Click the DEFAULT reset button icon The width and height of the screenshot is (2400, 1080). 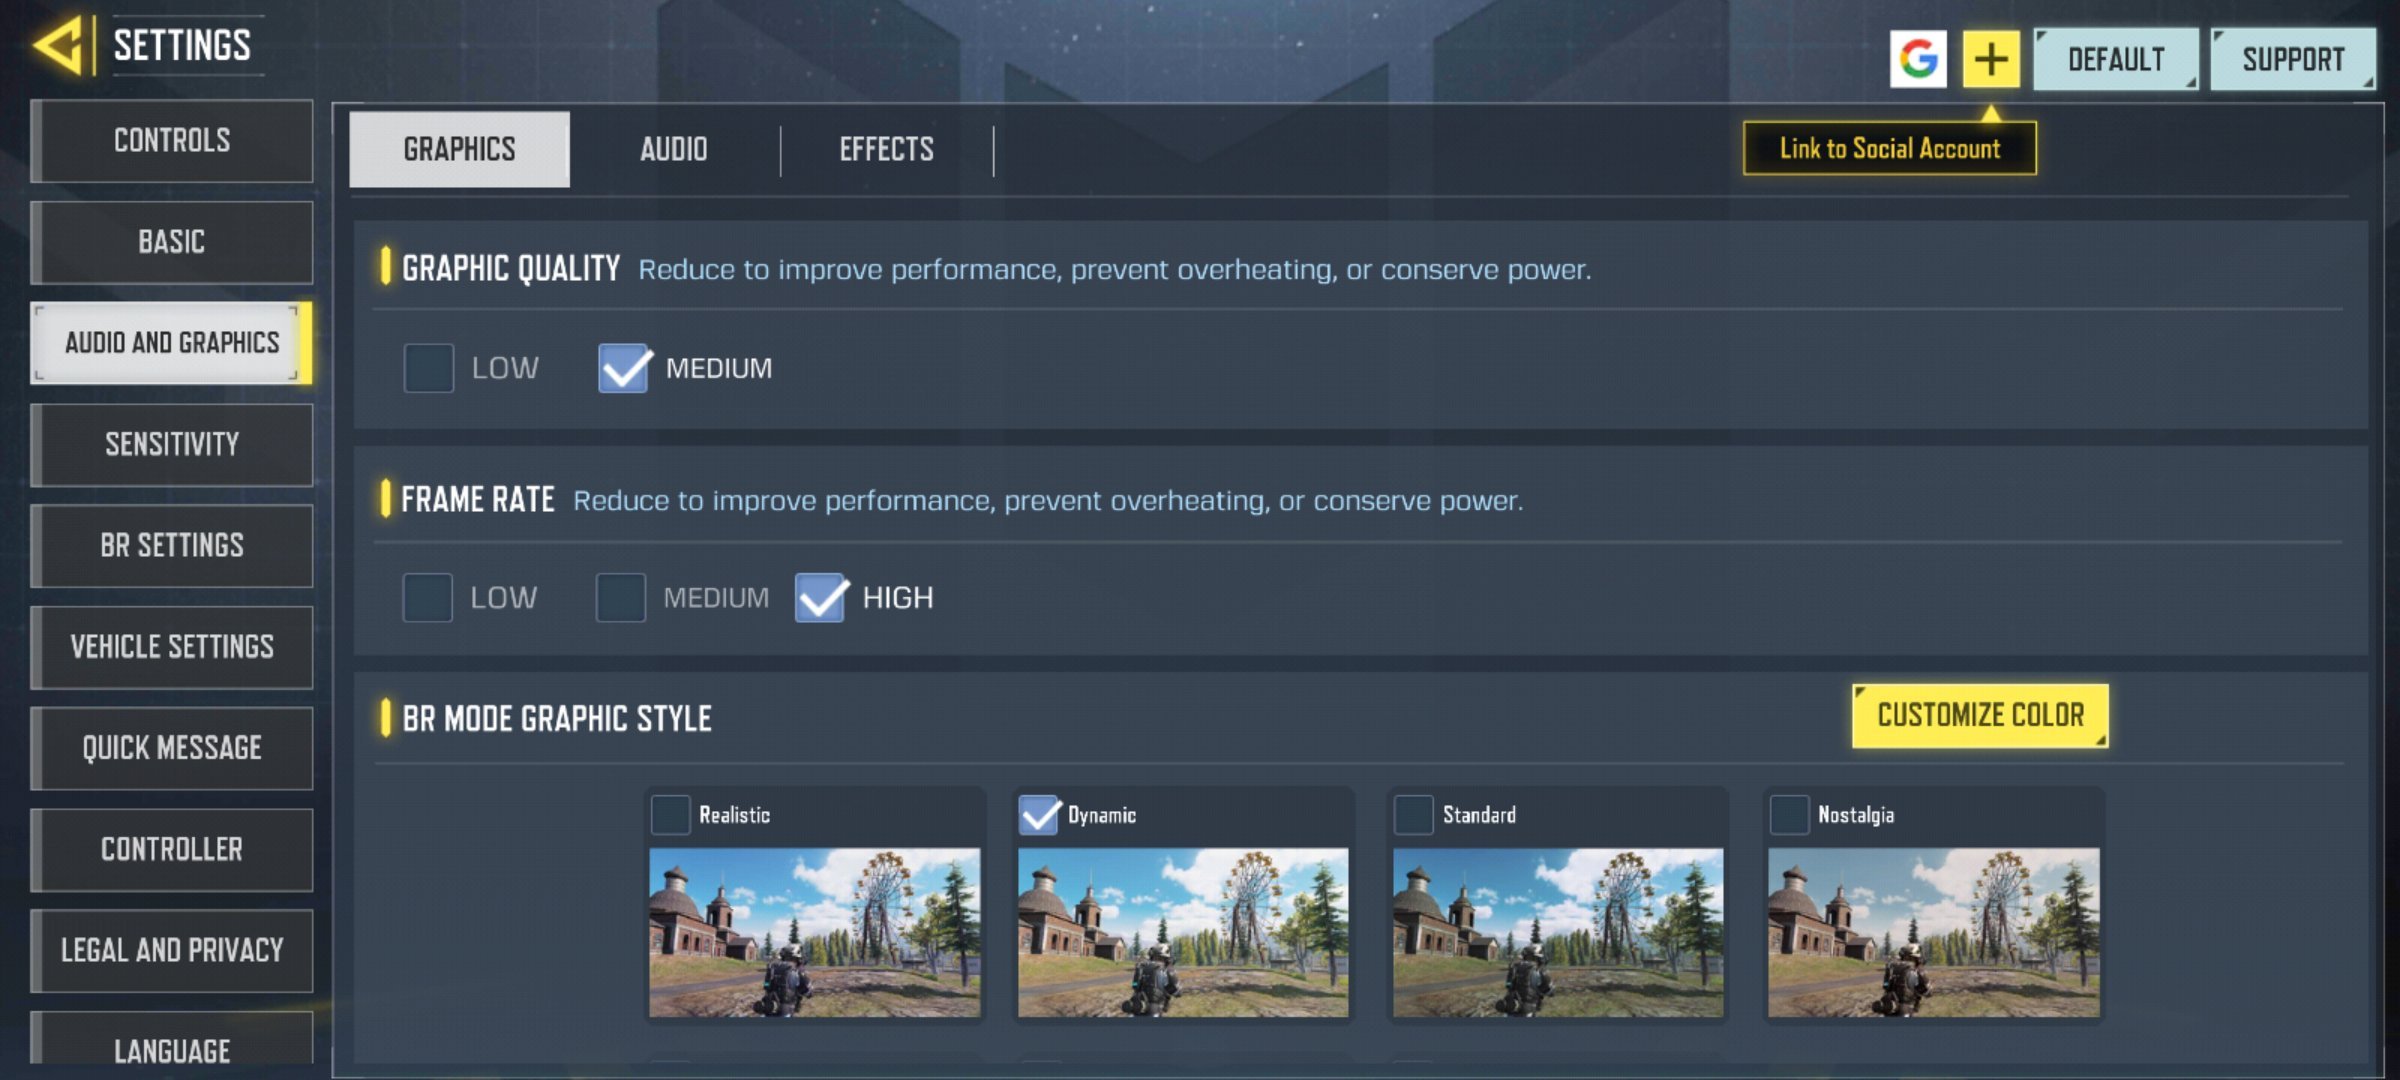coord(2117,58)
